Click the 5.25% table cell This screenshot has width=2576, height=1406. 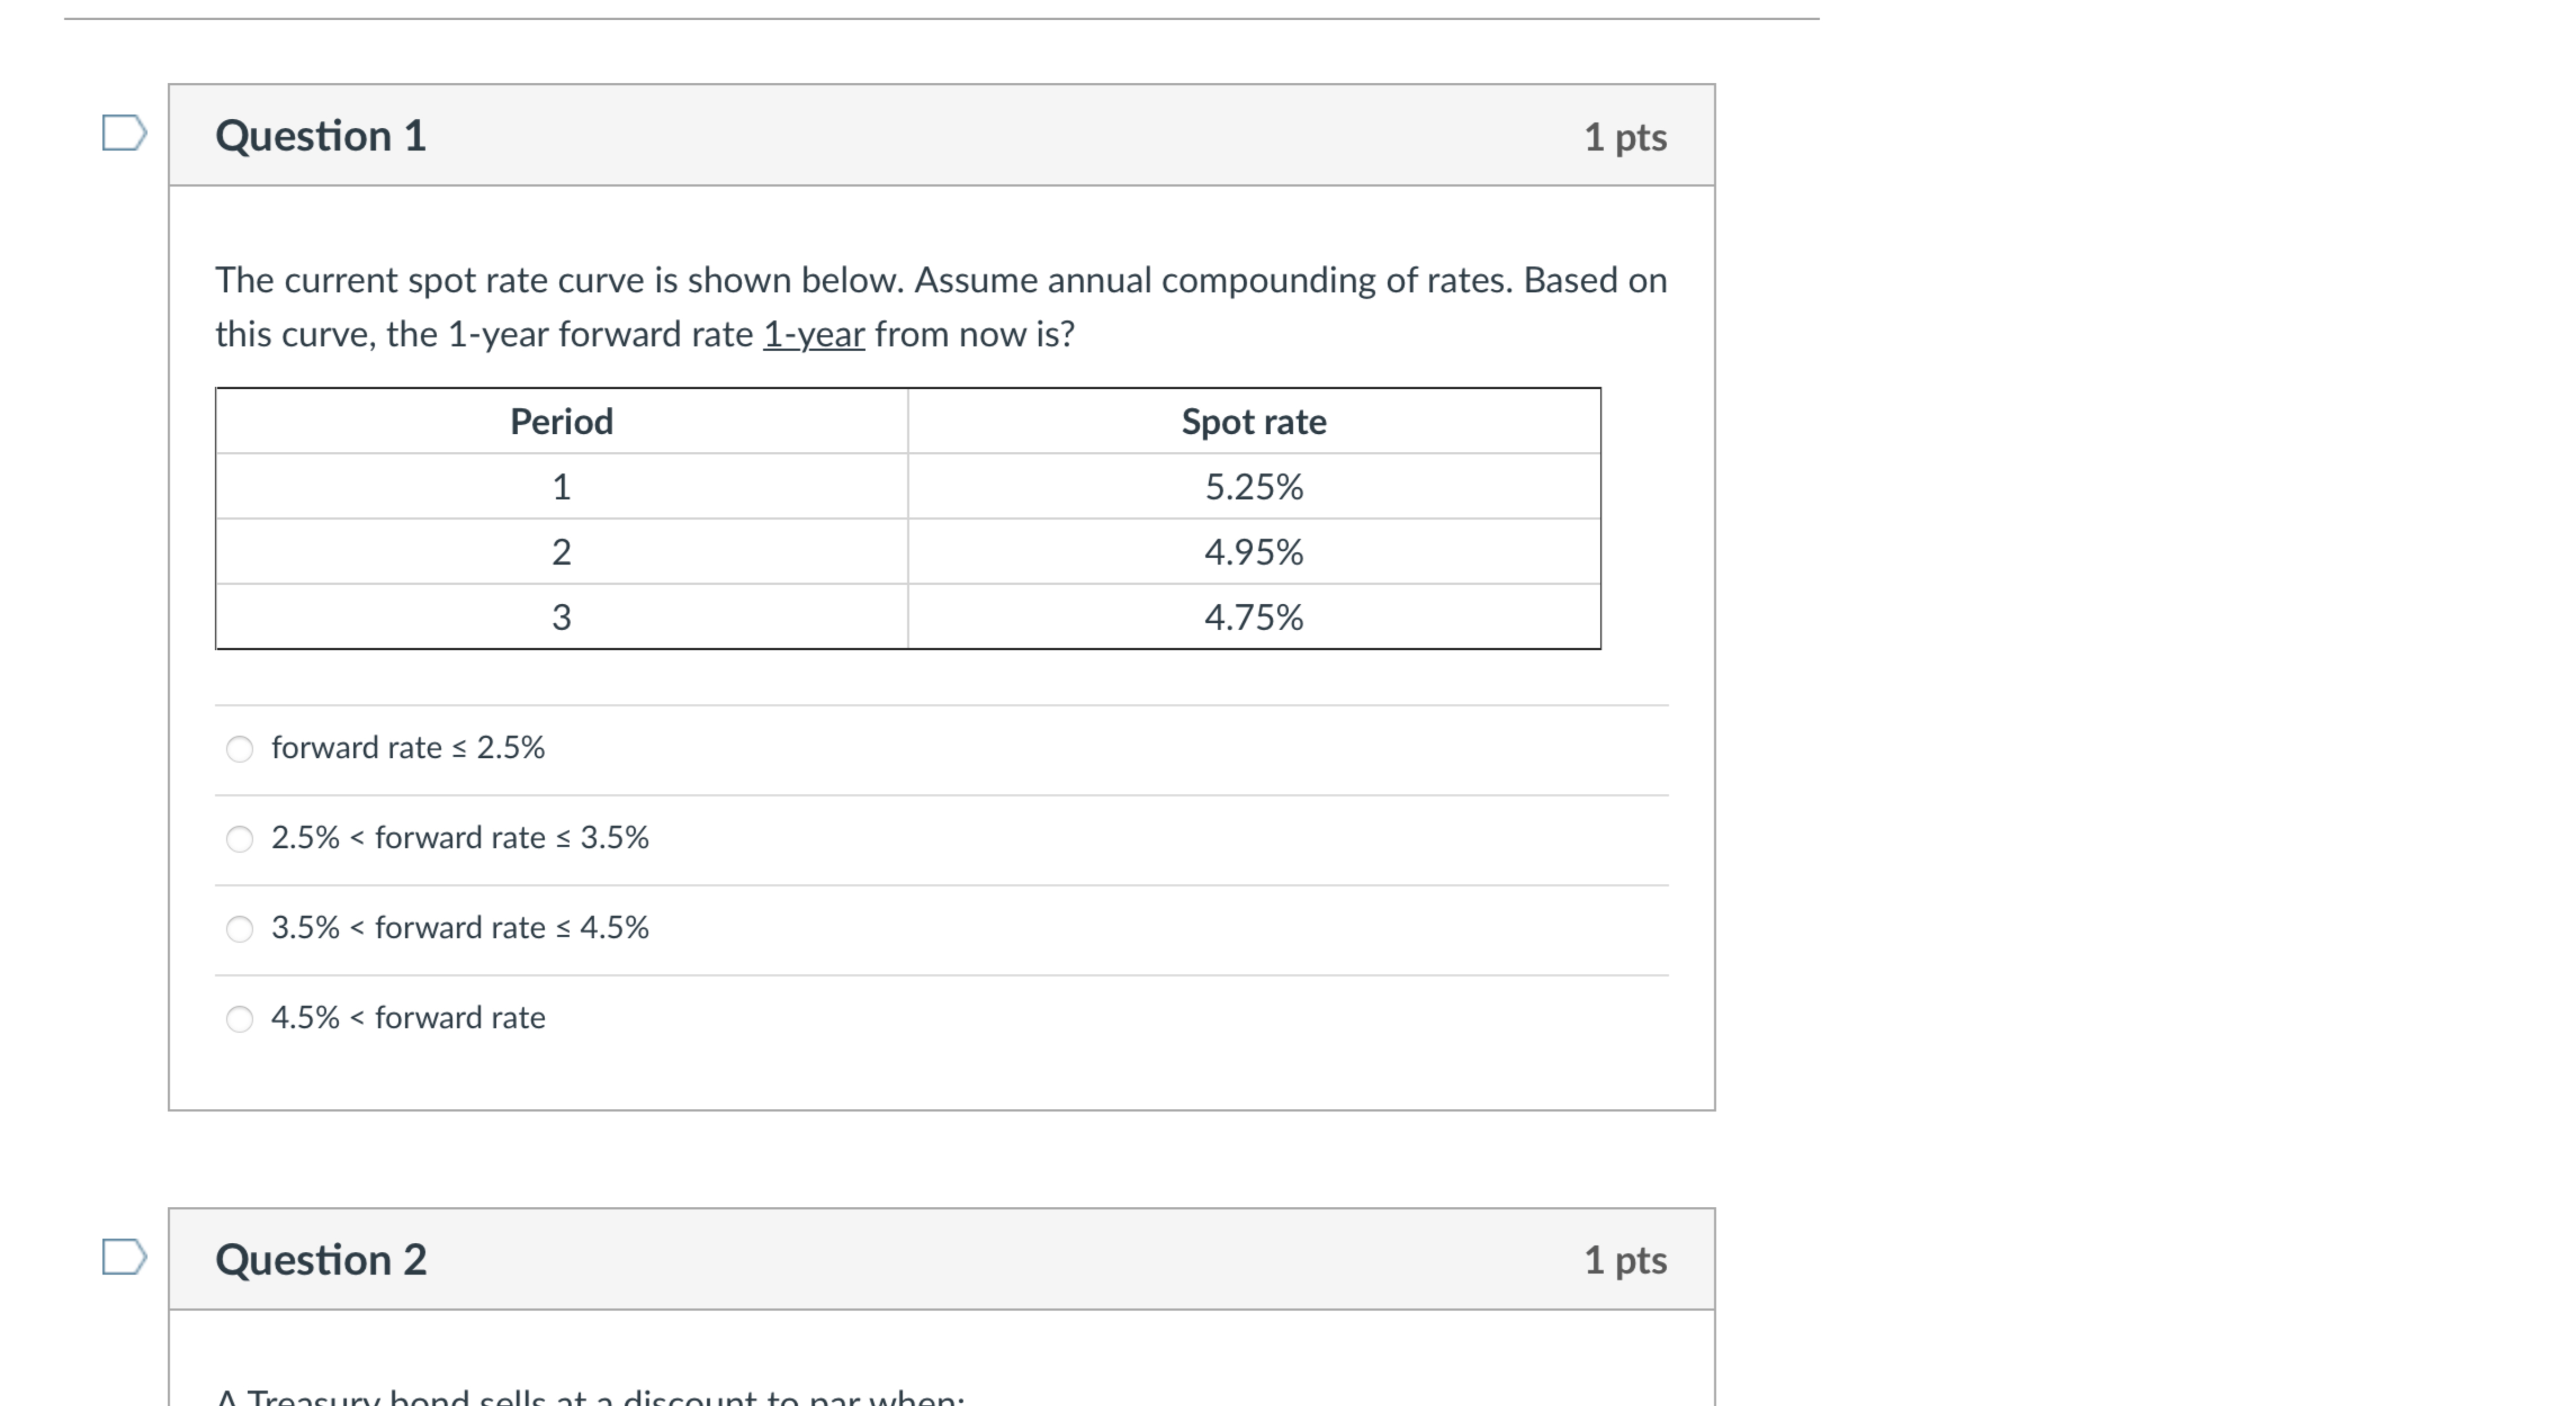[1253, 487]
